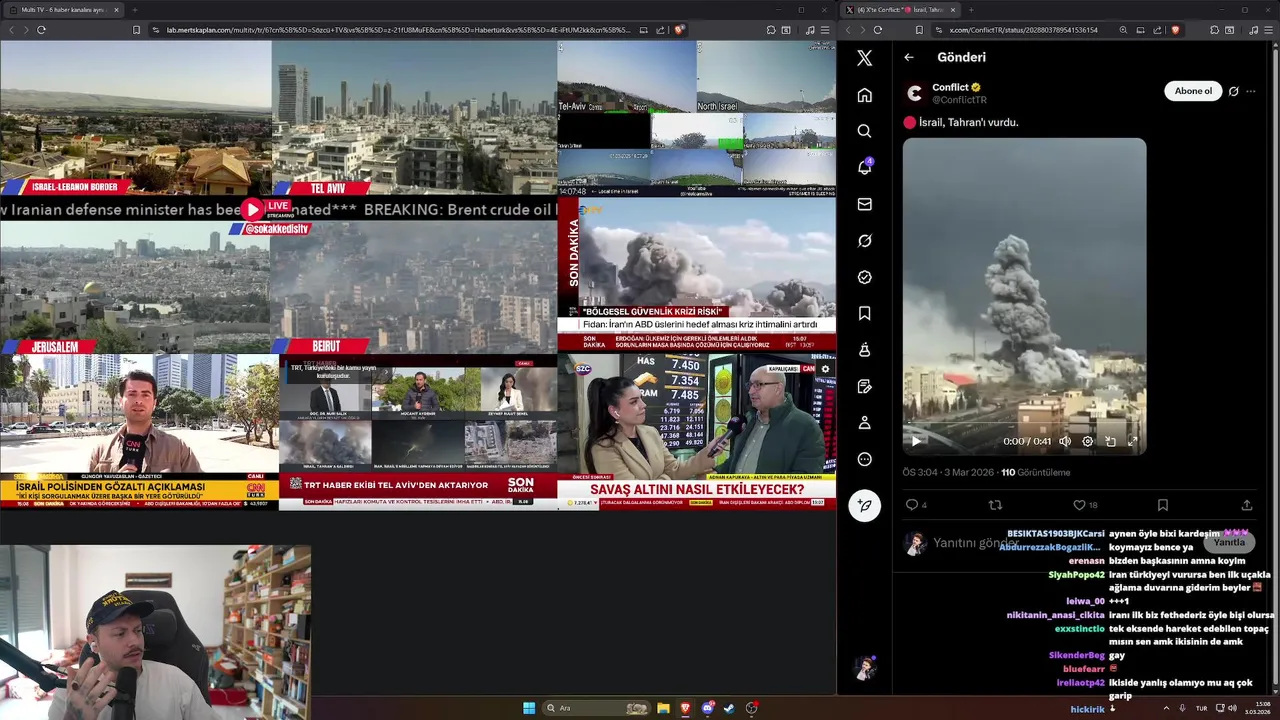This screenshot has width=1280, height=720.
Task: Open video settings gear in tweet video
Action: click(1088, 441)
